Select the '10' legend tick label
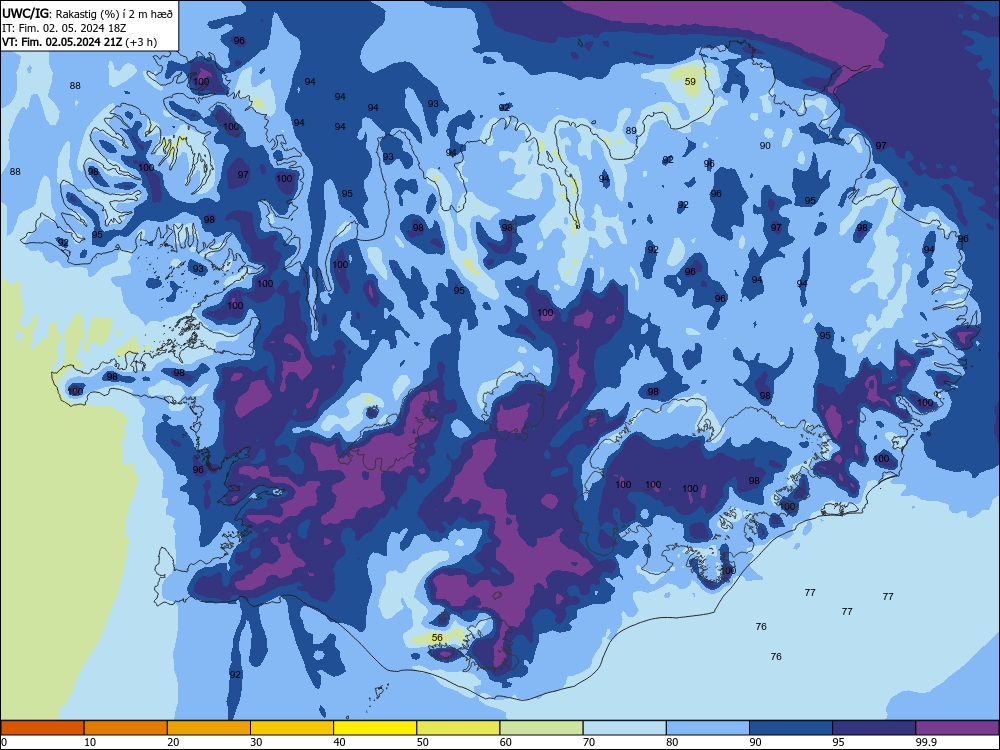The height and width of the screenshot is (750, 1000). coord(90,742)
